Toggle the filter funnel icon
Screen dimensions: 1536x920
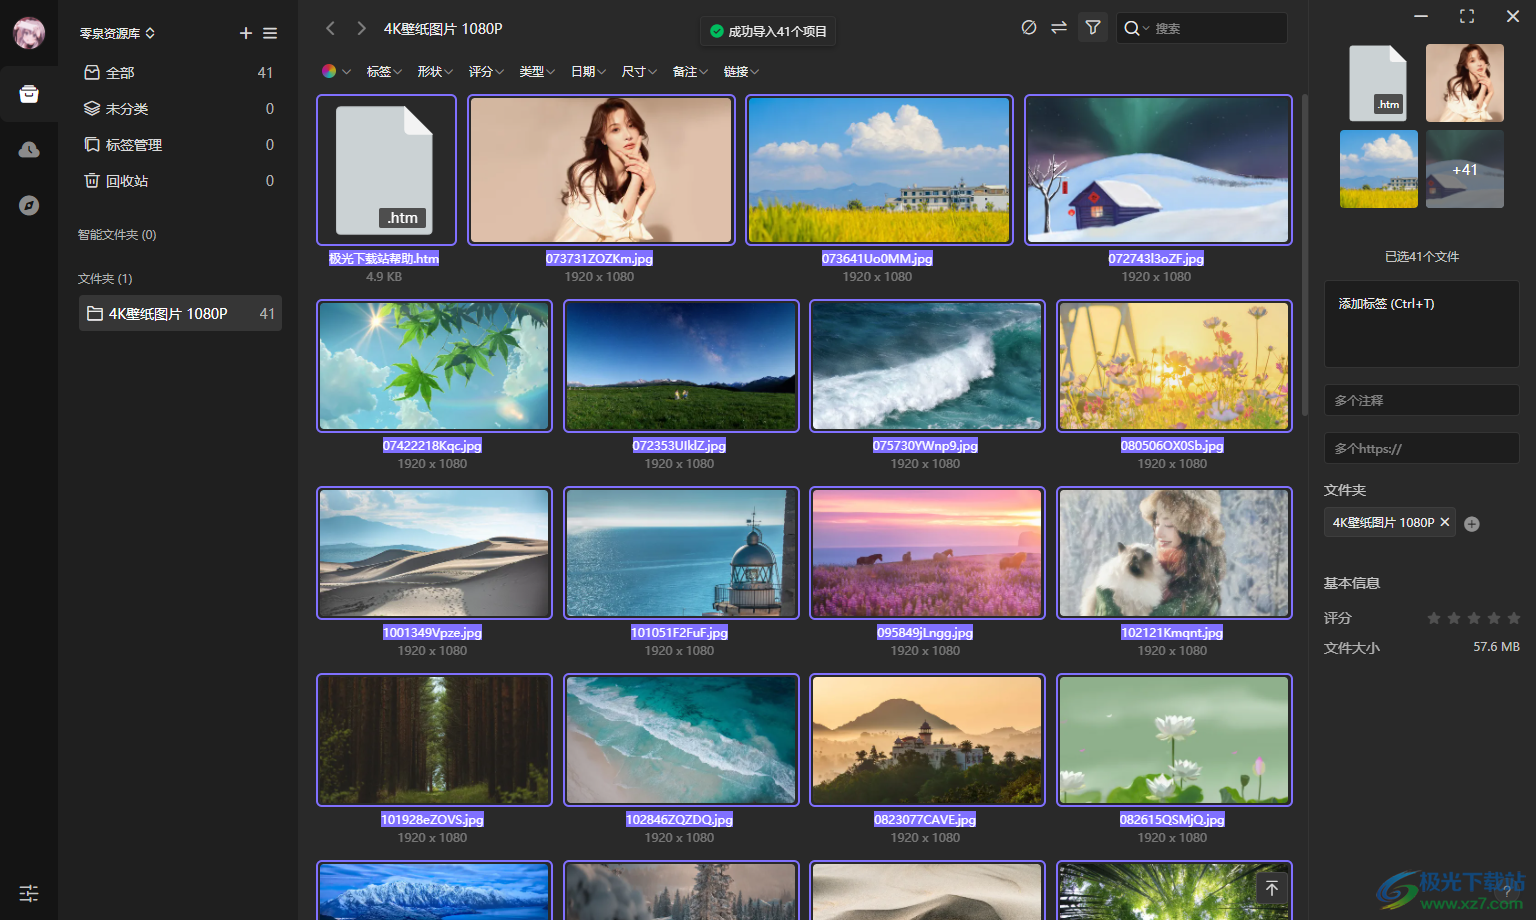pyautogui.click(x=1093, y=28)
